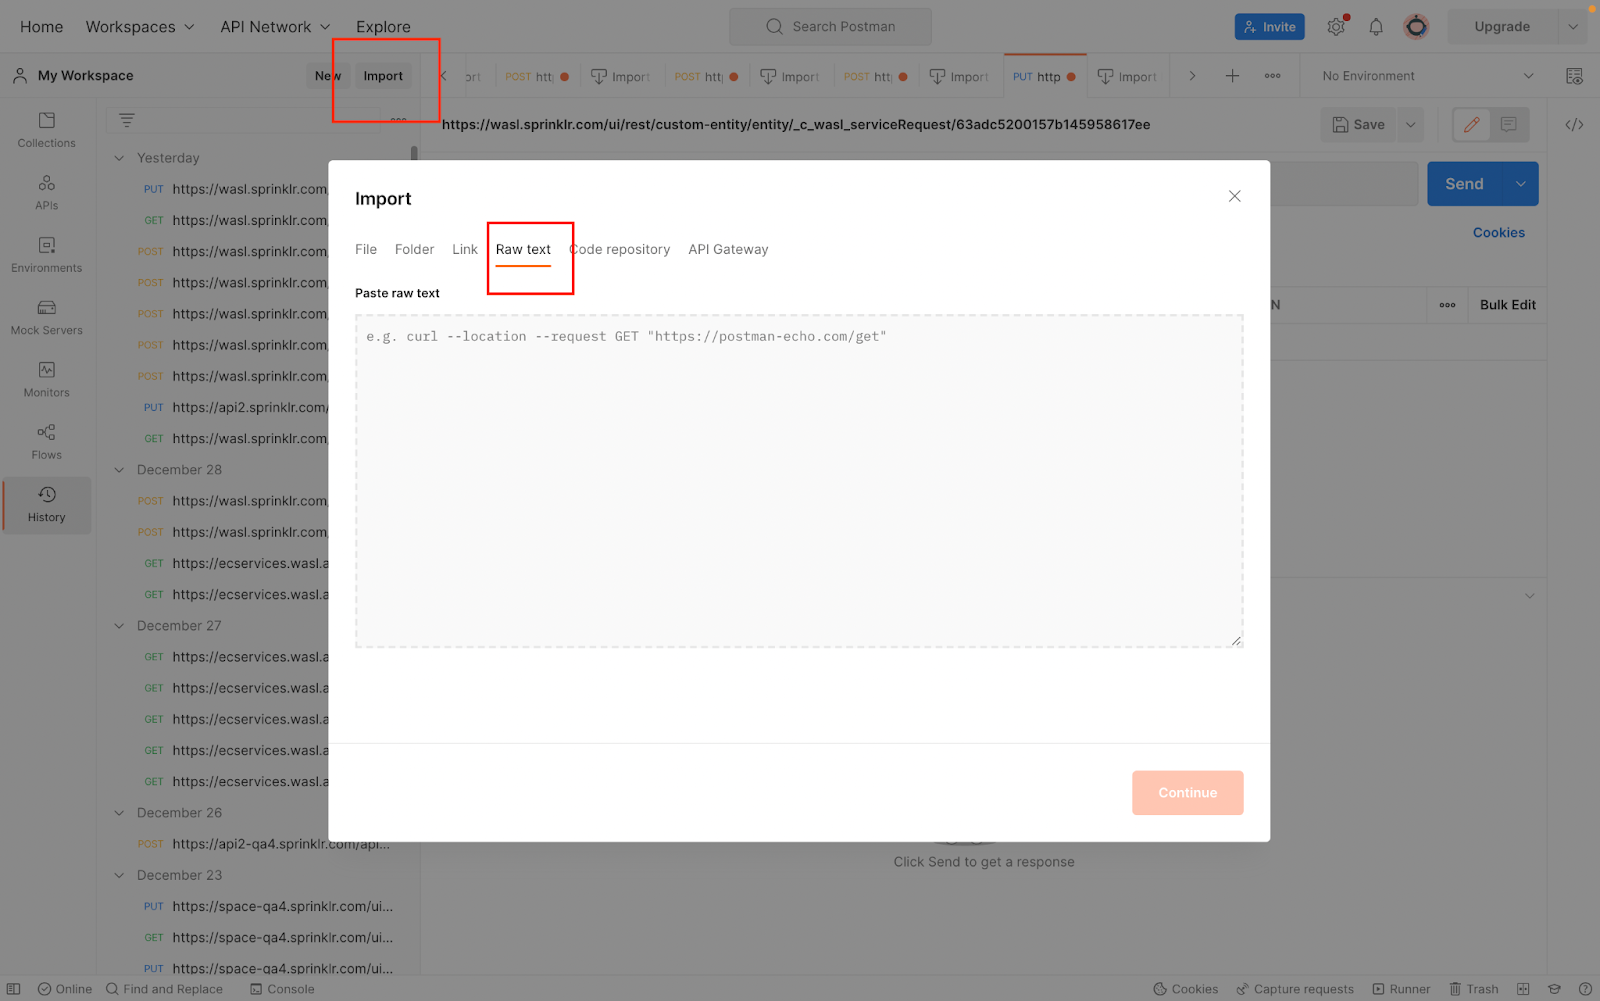The image size is (1600, 1001).
Task: Open the Send options dropdown arrow
Action: pos(1520,184)
